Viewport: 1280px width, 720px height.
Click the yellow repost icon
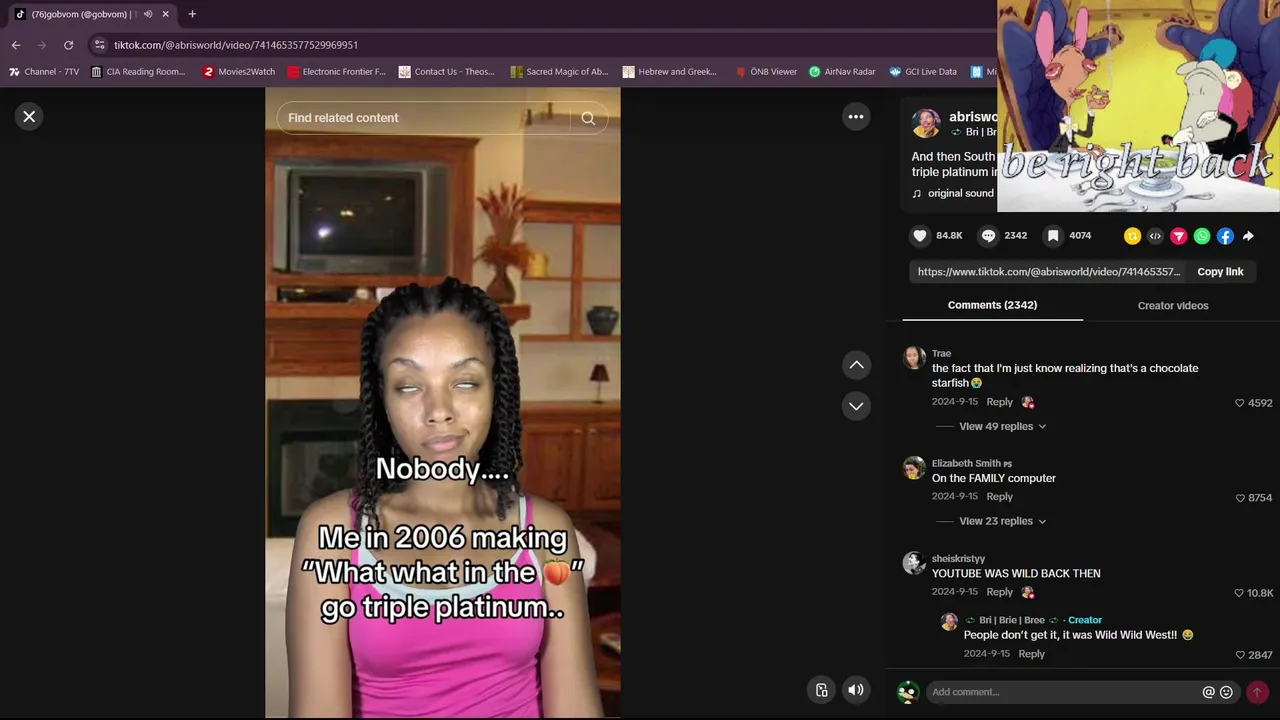tap(1132, 236)
